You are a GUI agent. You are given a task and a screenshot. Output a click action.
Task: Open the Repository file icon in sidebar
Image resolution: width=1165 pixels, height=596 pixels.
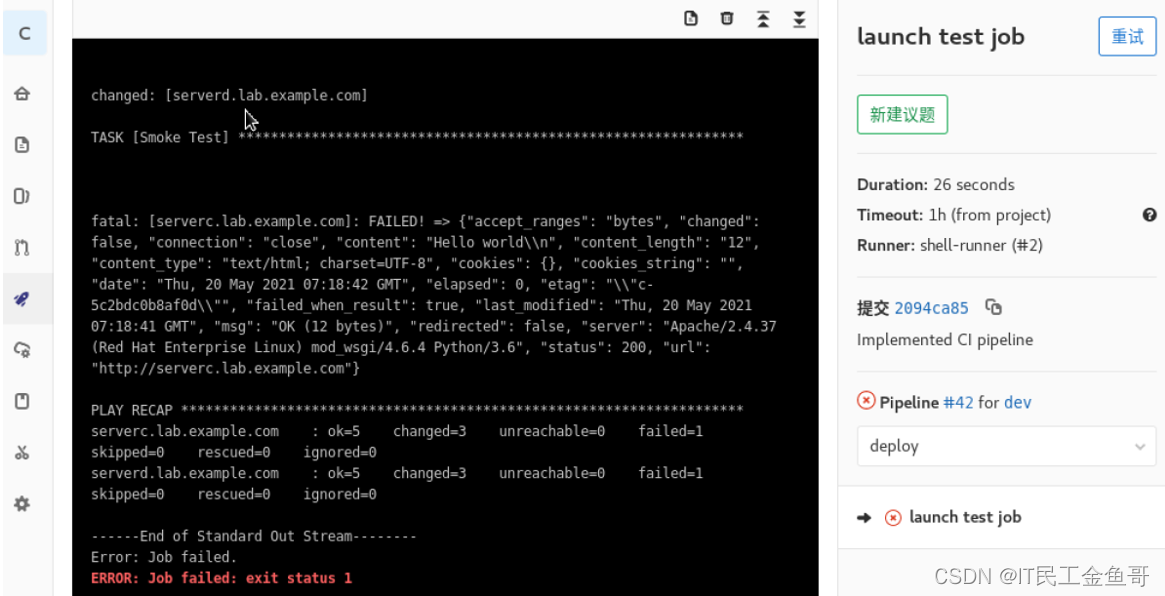[22, 145]
